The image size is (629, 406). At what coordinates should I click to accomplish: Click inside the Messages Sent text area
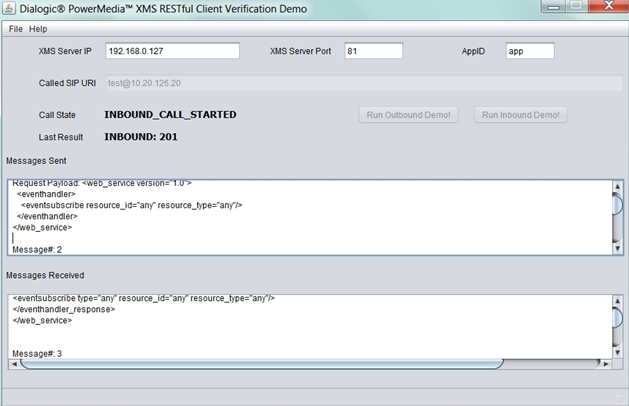(x=300, y=217)
